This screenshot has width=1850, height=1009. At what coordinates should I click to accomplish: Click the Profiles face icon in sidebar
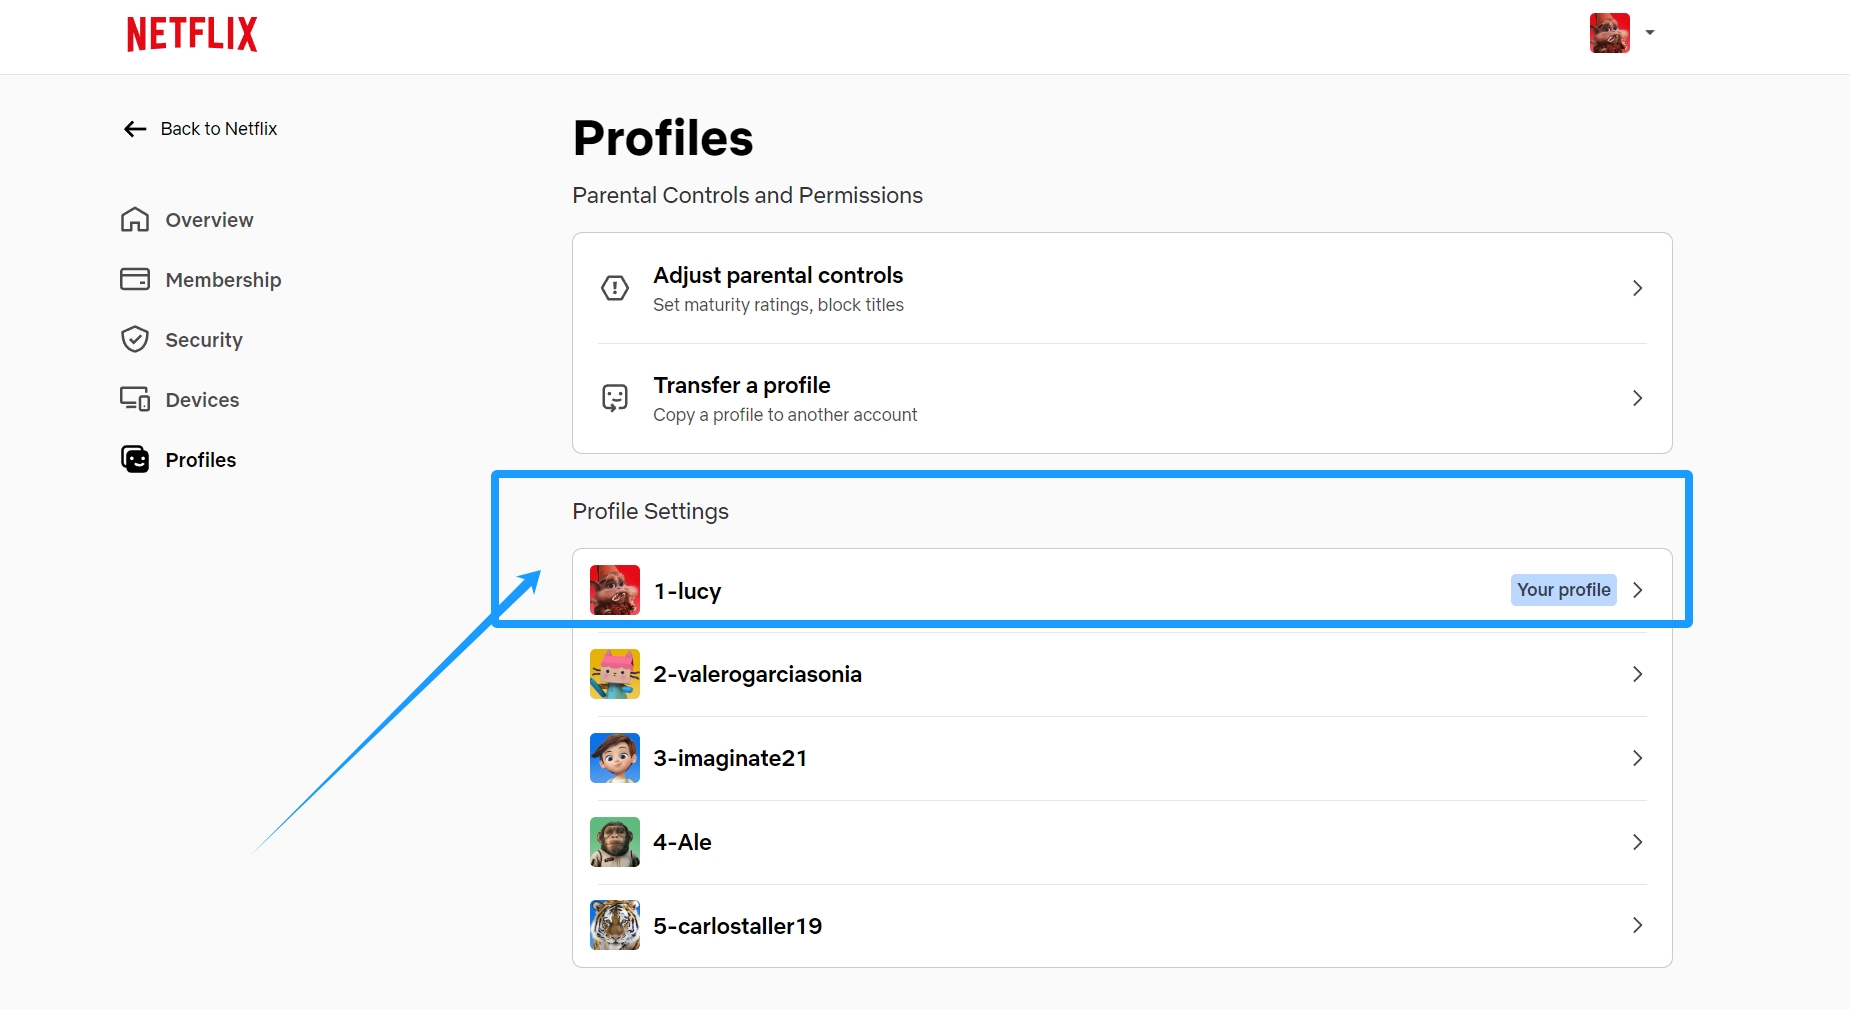135,459
